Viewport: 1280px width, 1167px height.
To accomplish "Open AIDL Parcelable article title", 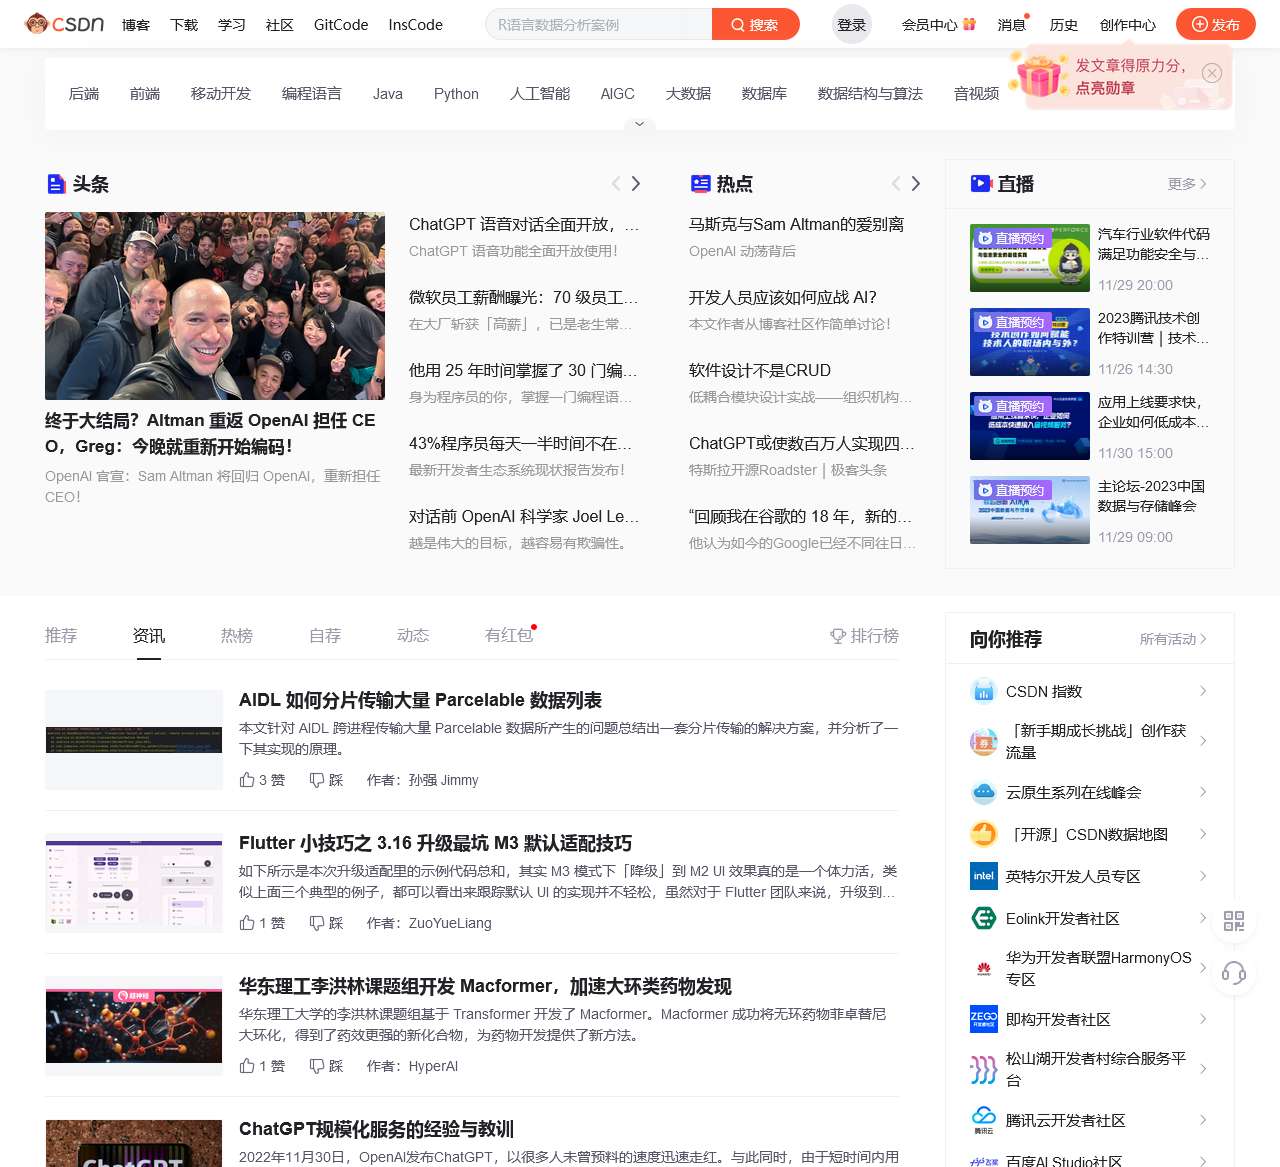I will pos(420,700).
